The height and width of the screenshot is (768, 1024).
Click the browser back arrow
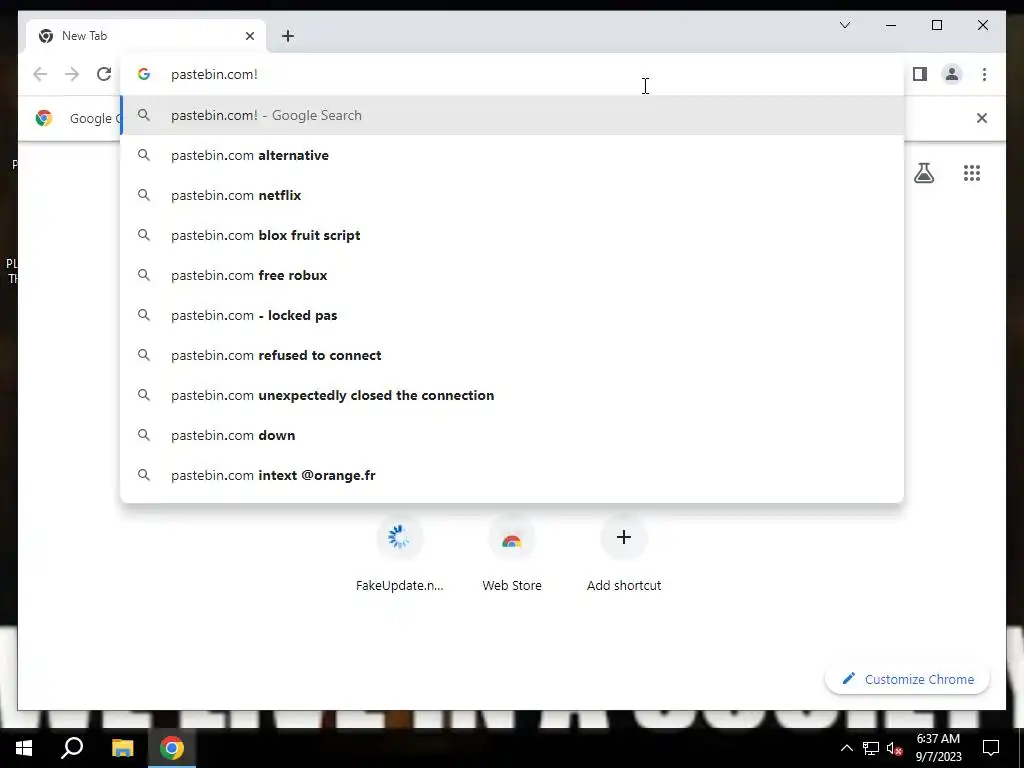click(40, 74)
